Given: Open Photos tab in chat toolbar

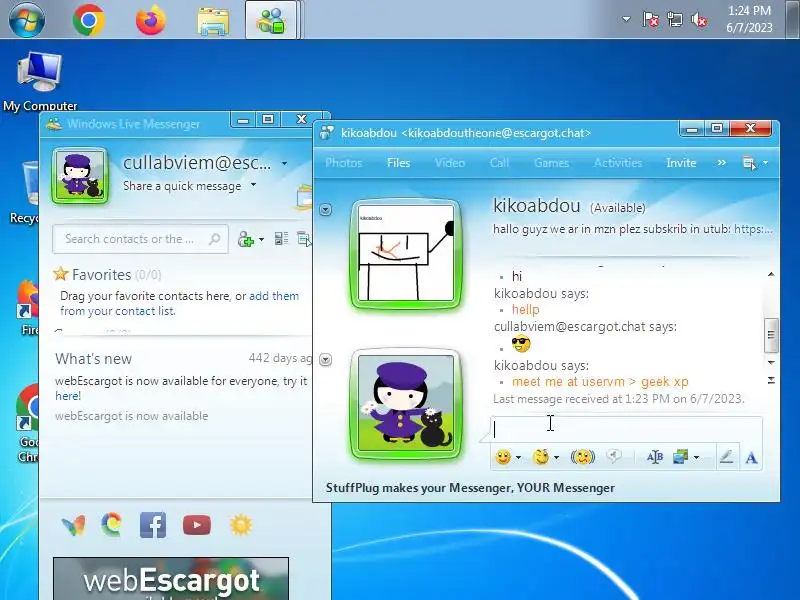Looking at the screenshot, I should [343, 163].
